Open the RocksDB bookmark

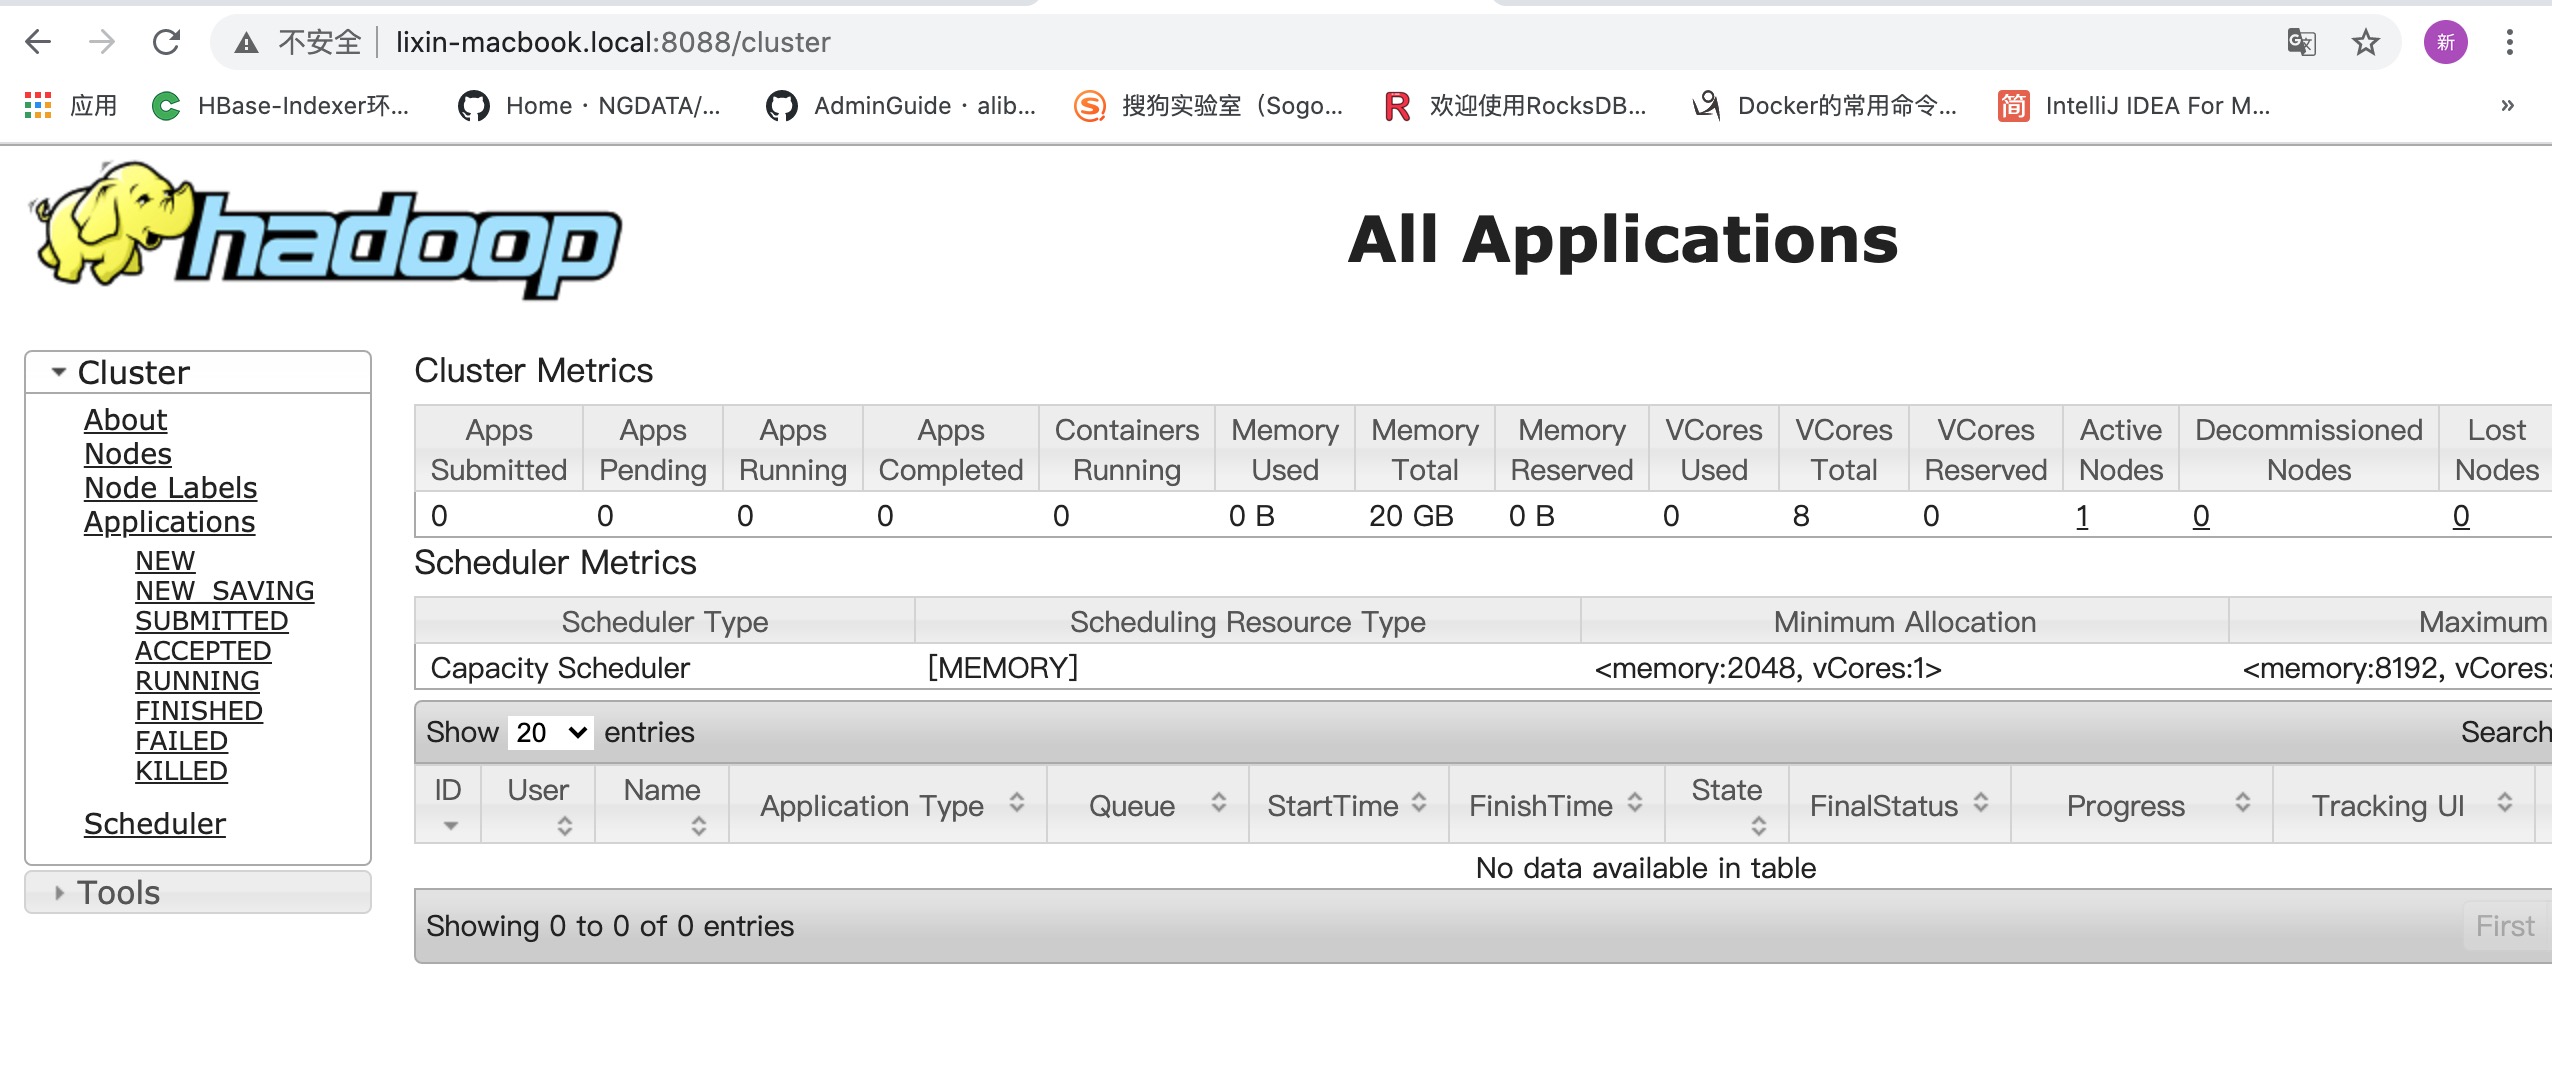click(x=1515, y=105)
